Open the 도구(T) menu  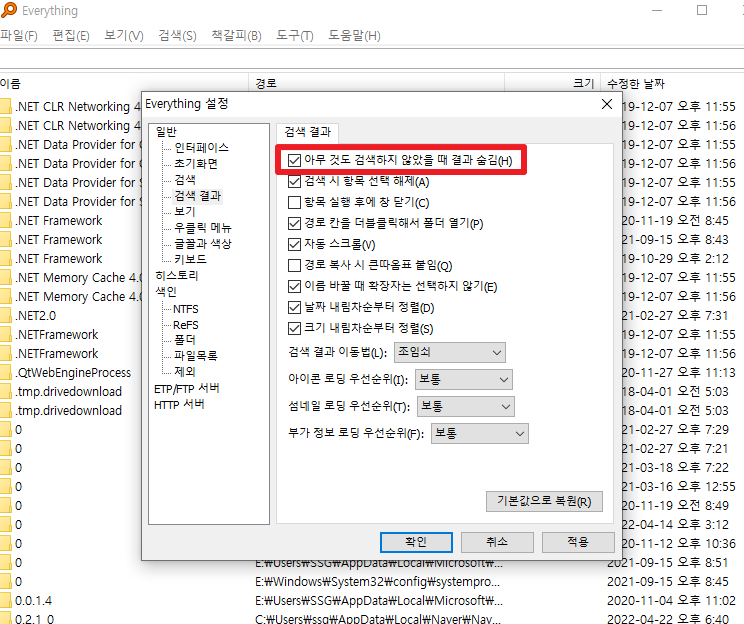tap(295, 36)
